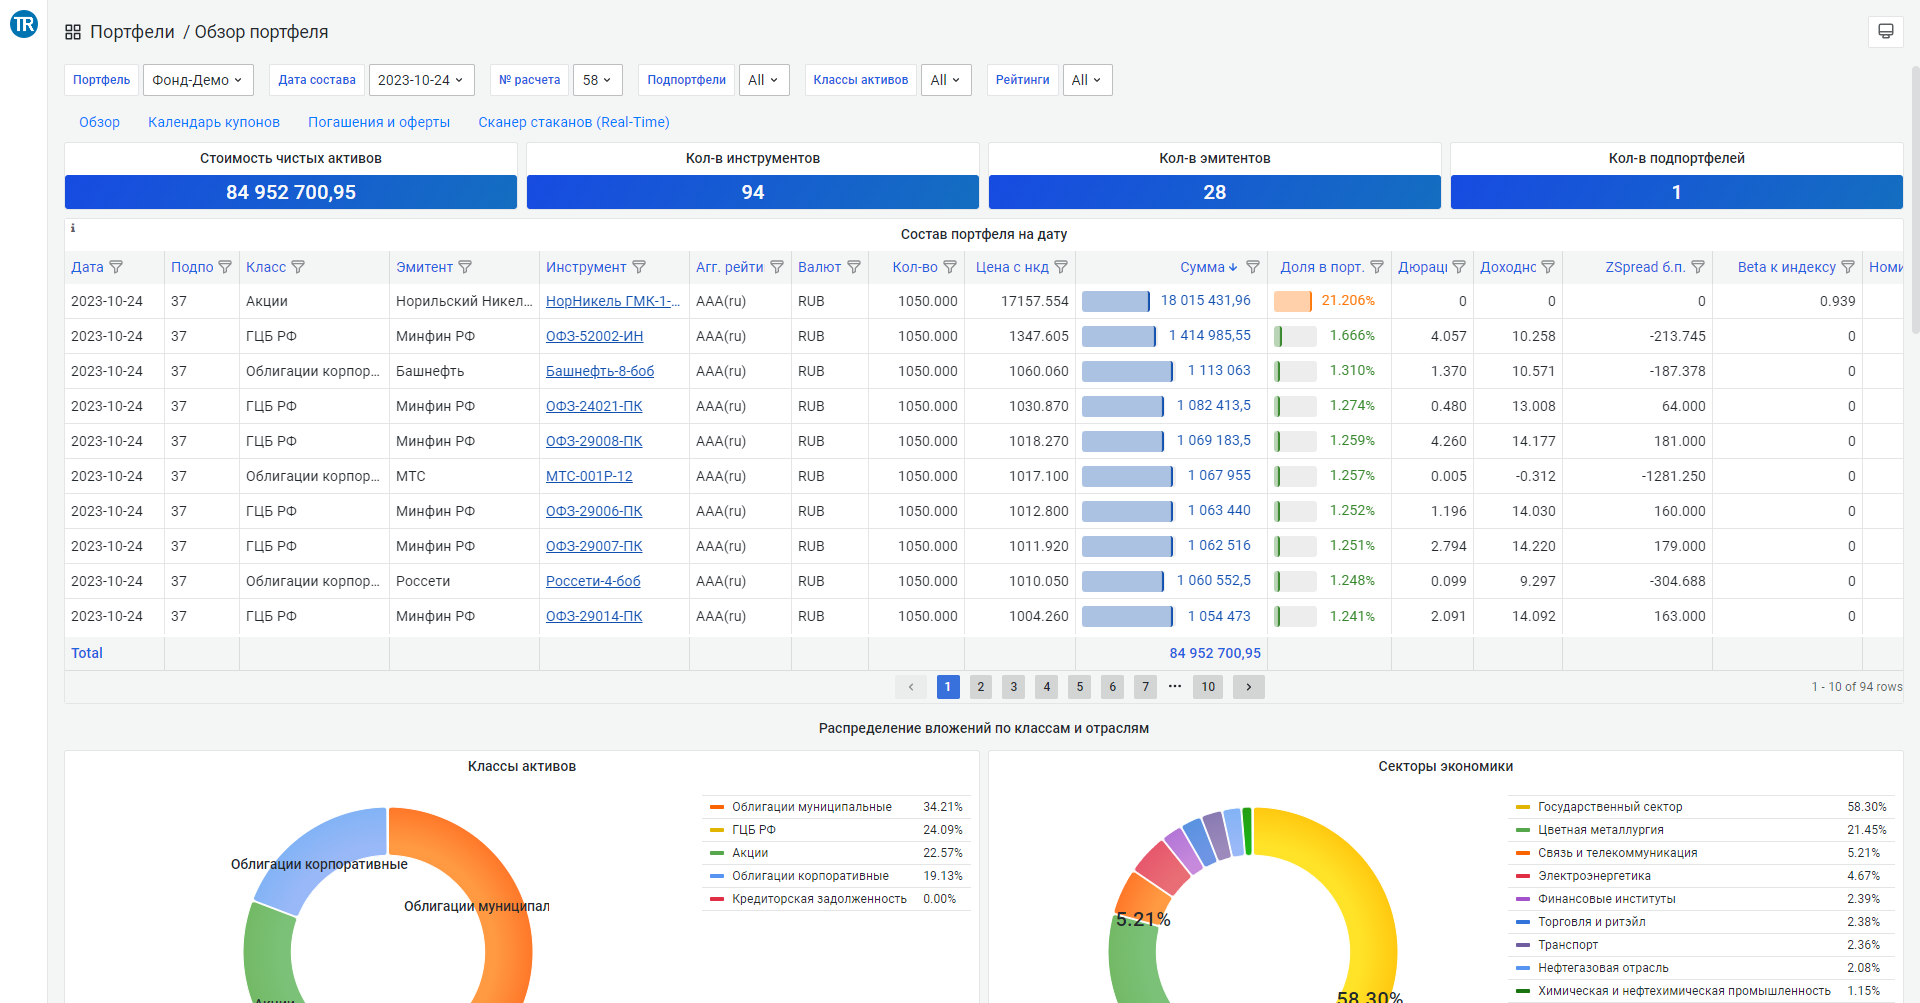
Task: Open the monitor display icon button
Action: click(1885, 31)
